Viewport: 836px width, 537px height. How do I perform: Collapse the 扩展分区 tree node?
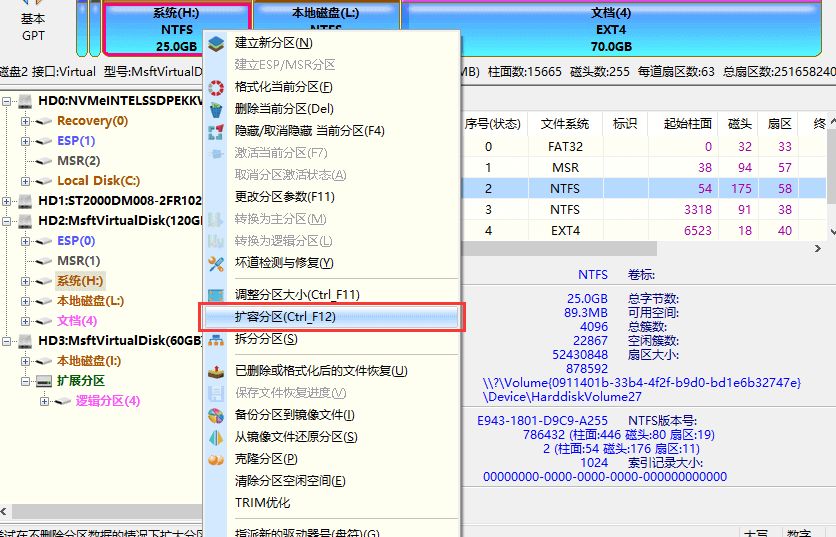[x=25, y=381]
